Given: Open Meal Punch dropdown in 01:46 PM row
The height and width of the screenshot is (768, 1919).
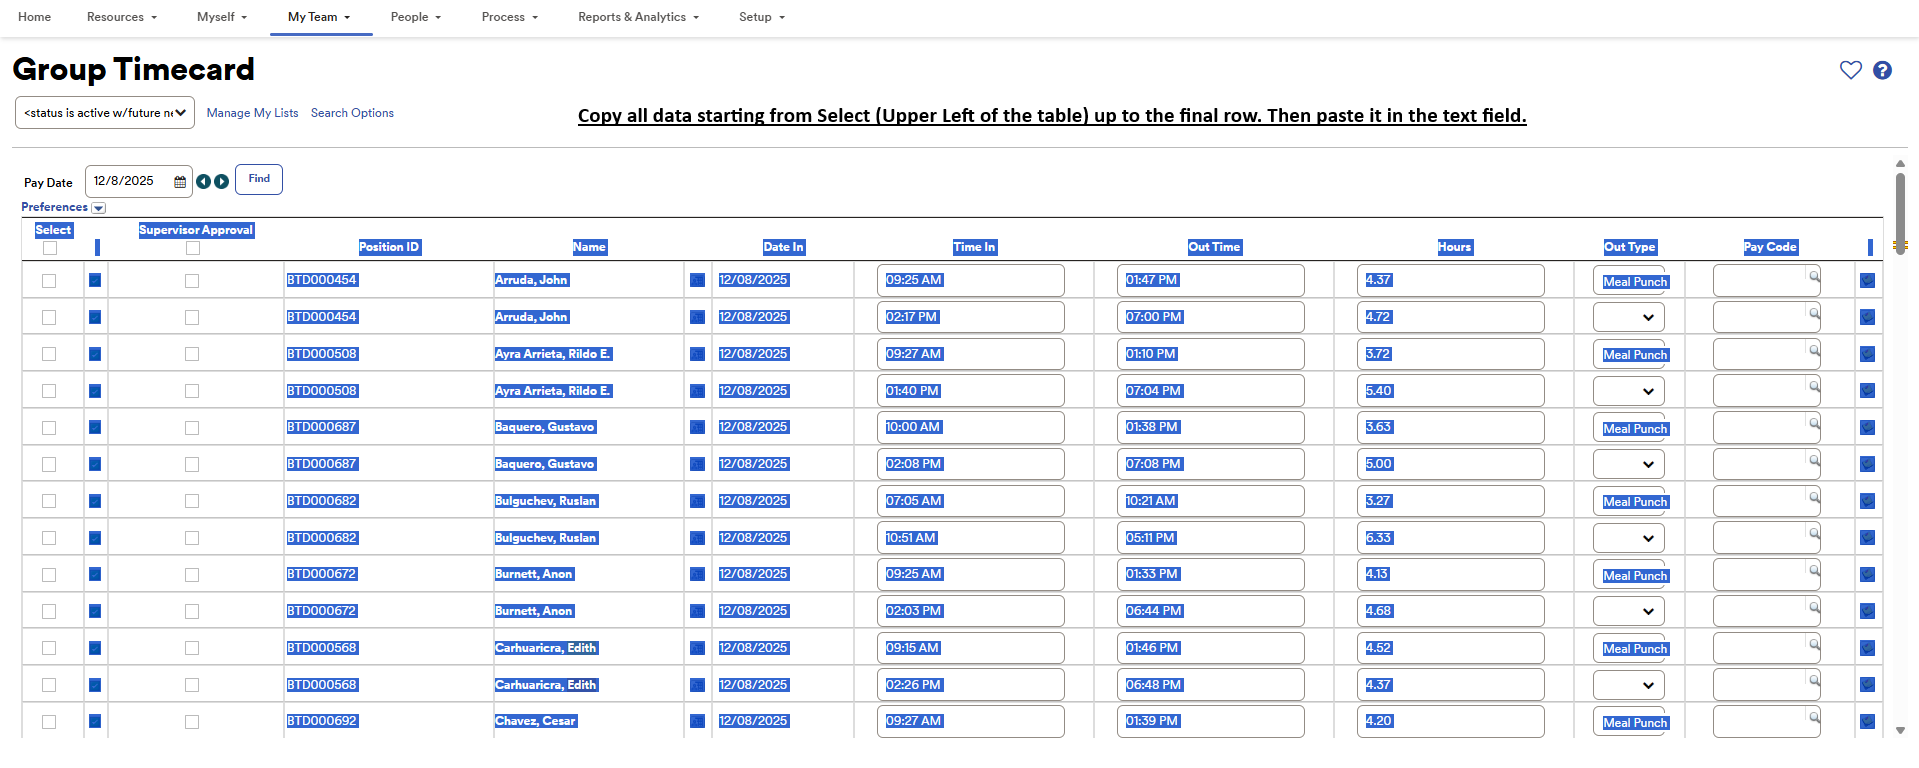Looking at the screenshot, I should click(1629, 648).
